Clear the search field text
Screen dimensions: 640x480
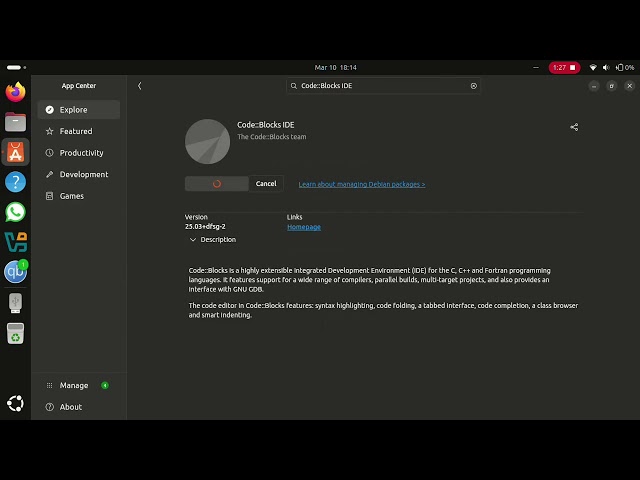click(473, 86)
